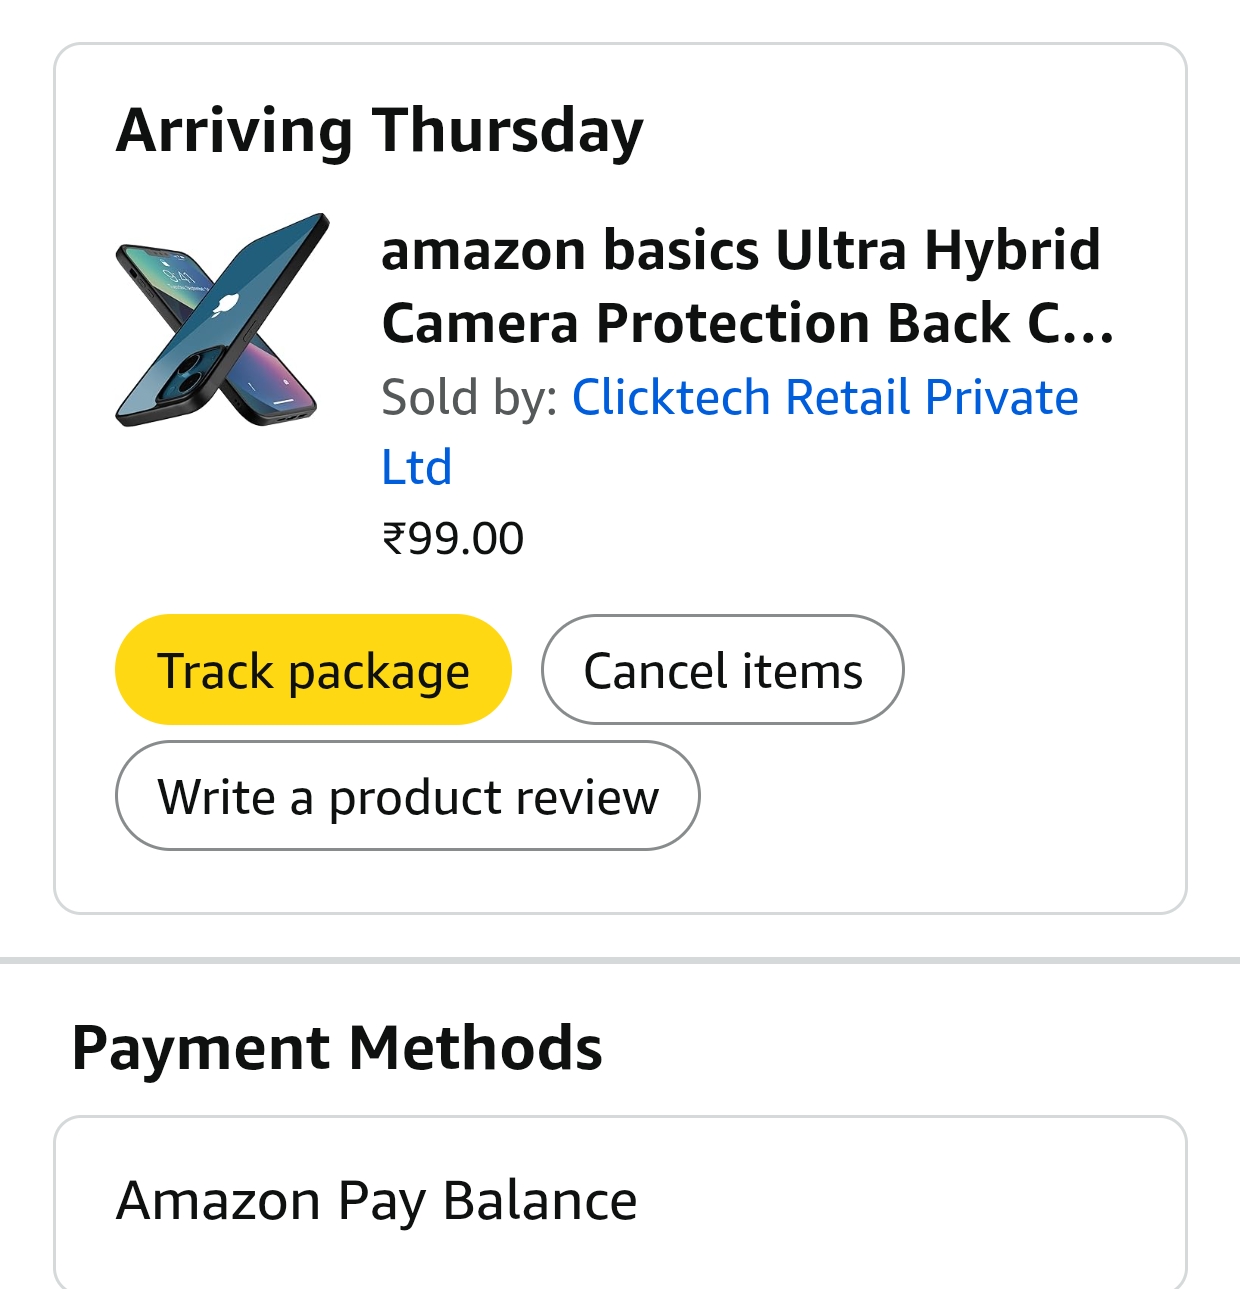Click the Apple logo on the case image
The width and height of the screenshot is (1240, 1289).
pos(224,304)
